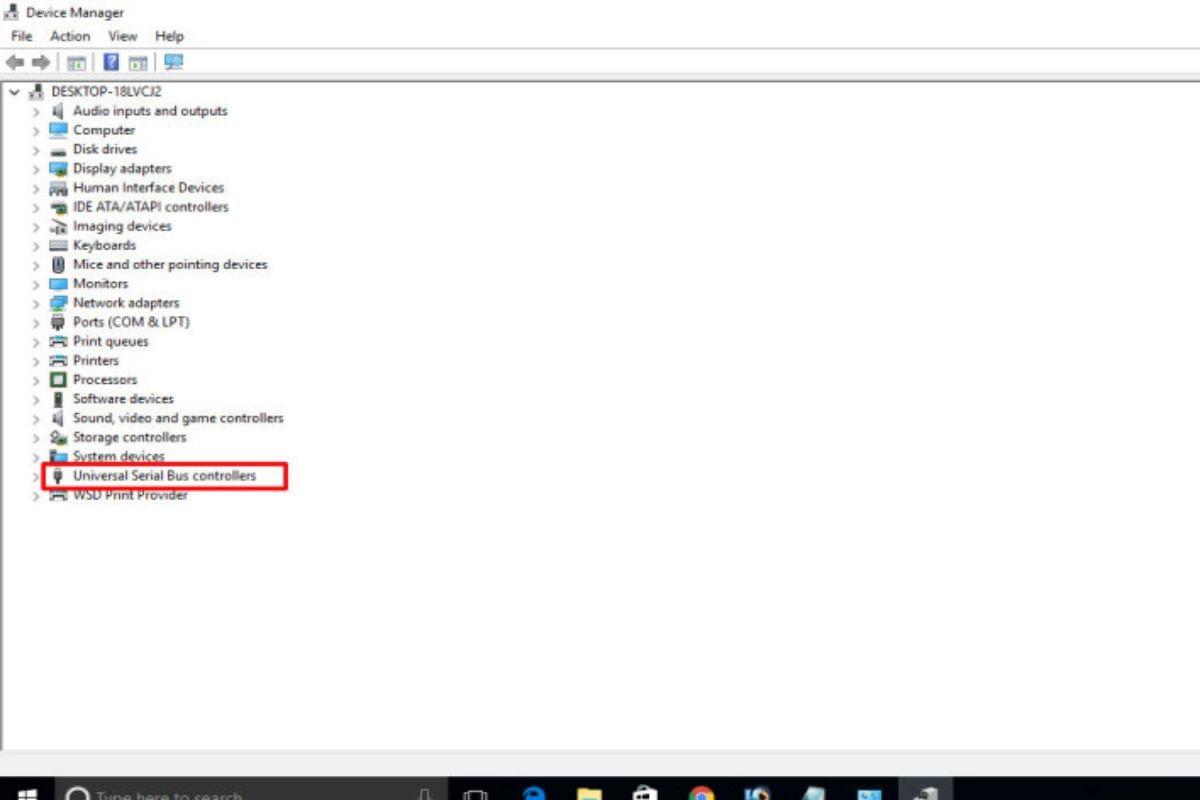Click the Forward arrow toolbar icon
Viewport: 1200px width, 800px height.
pos(41,63)
